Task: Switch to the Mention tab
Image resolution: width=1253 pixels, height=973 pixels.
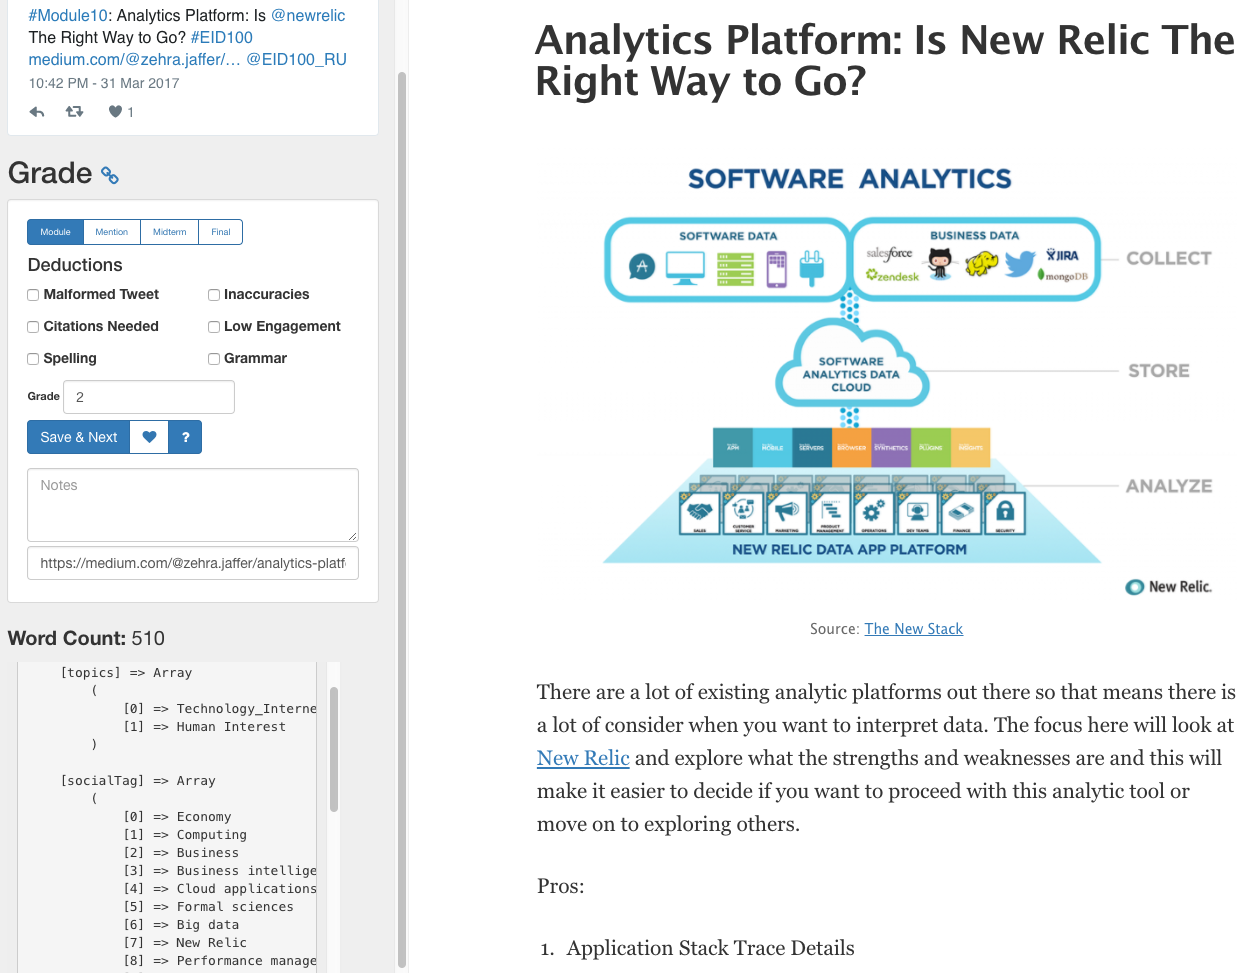Action: point(112,232)
